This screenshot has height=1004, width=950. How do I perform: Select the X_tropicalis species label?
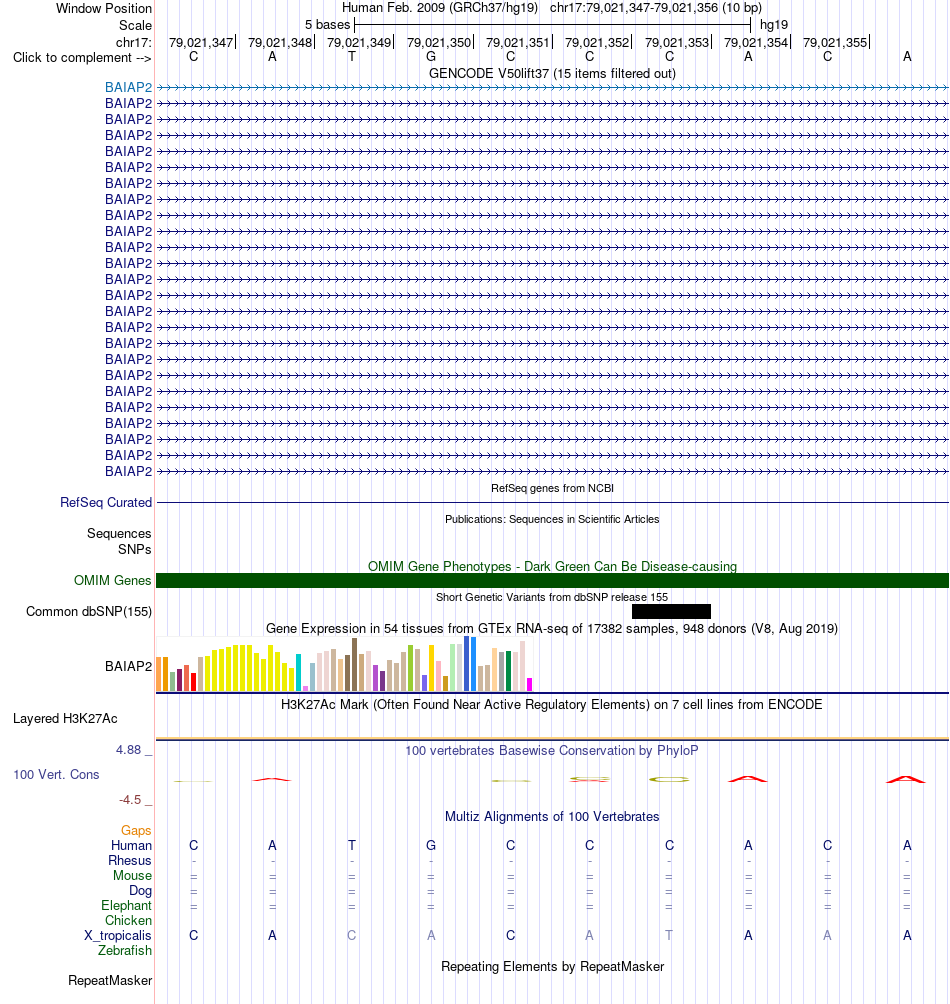[118, 935]
